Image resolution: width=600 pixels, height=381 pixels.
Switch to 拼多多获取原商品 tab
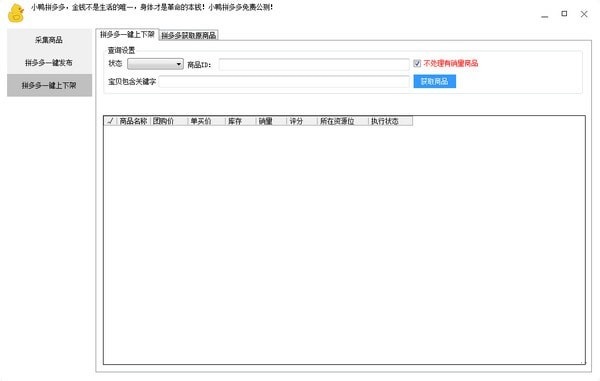(x=189, y=35)
